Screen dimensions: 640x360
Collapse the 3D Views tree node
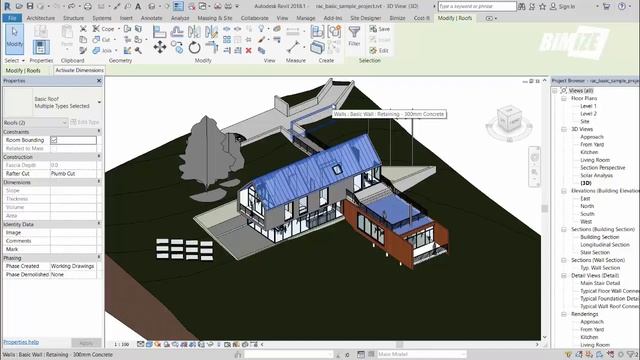coord(564,129)
